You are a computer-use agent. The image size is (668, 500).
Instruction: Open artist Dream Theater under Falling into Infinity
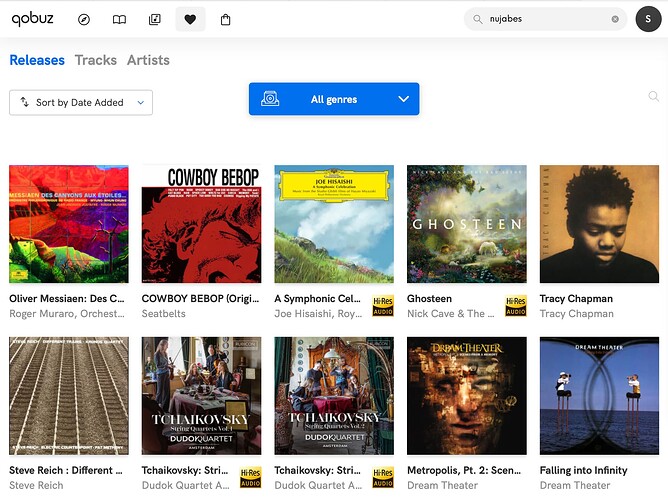575,485
